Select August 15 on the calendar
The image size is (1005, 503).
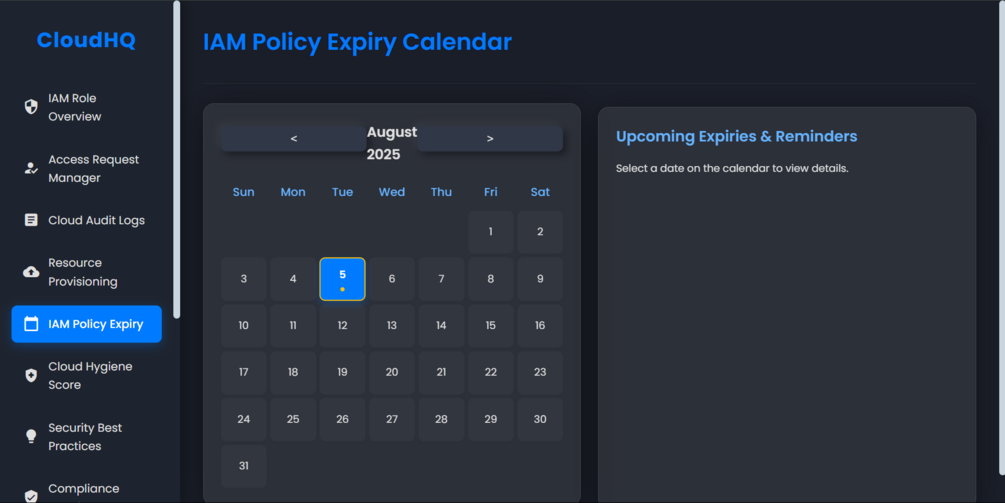490,326
